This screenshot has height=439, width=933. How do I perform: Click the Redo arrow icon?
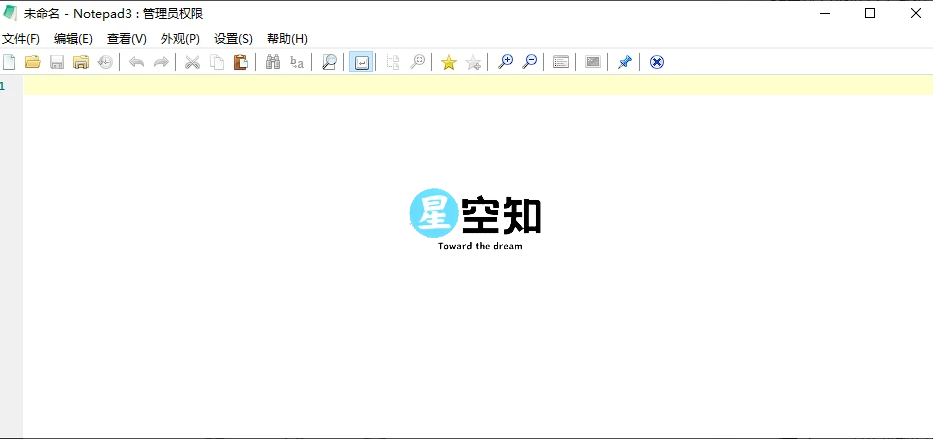[161, 62]
